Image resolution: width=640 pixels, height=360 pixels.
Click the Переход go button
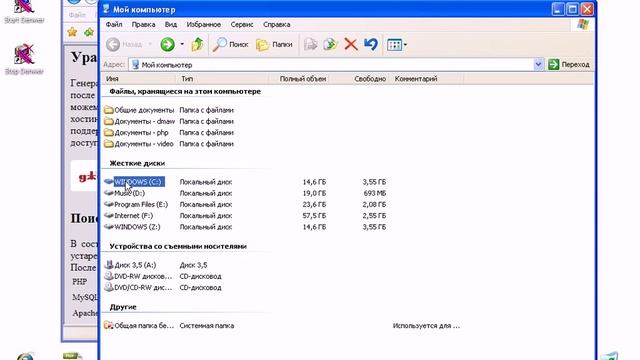point(569,64)
